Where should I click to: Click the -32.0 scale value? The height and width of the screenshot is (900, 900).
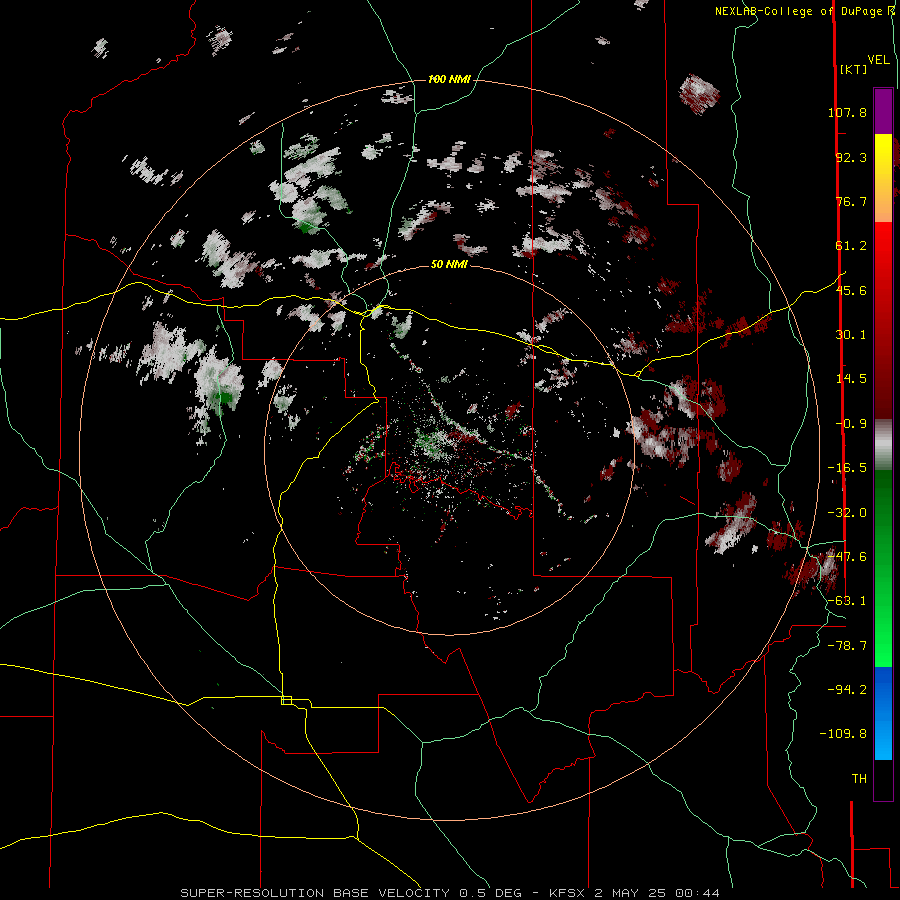tap(847, 513)
